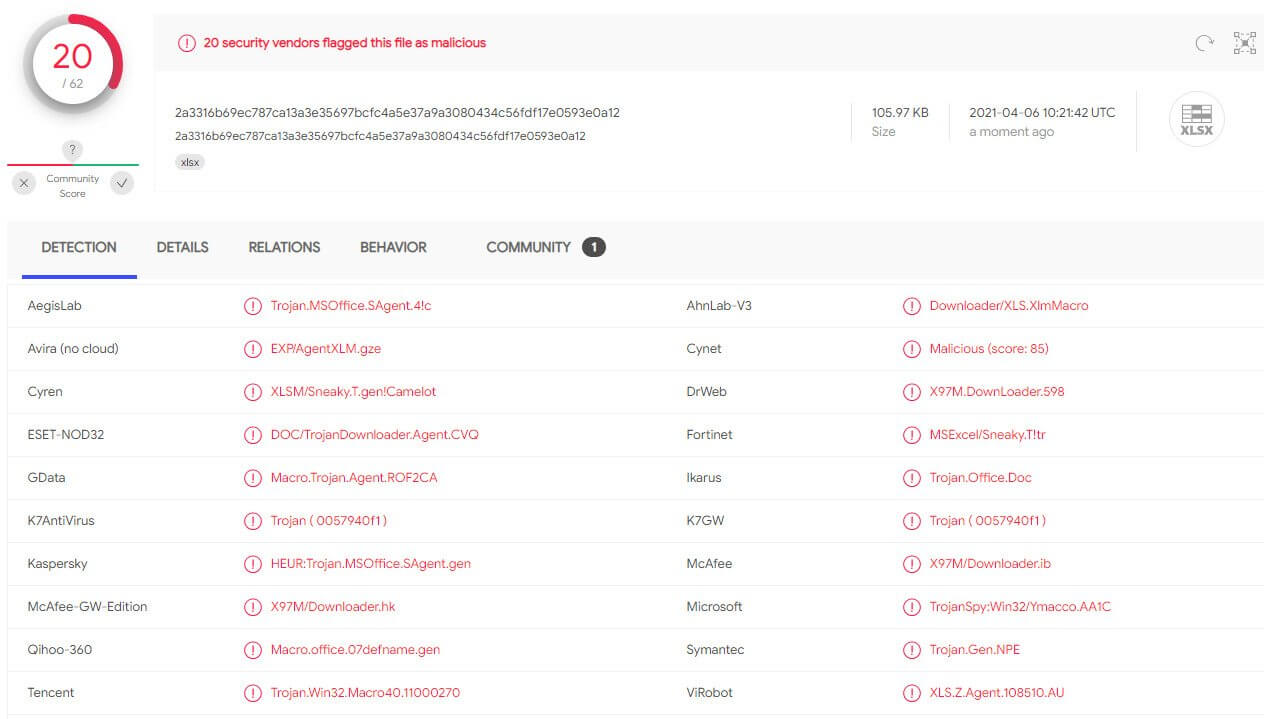Click the ViRobot vendor name
The image size is (1264, 719).
coord(711,693)
